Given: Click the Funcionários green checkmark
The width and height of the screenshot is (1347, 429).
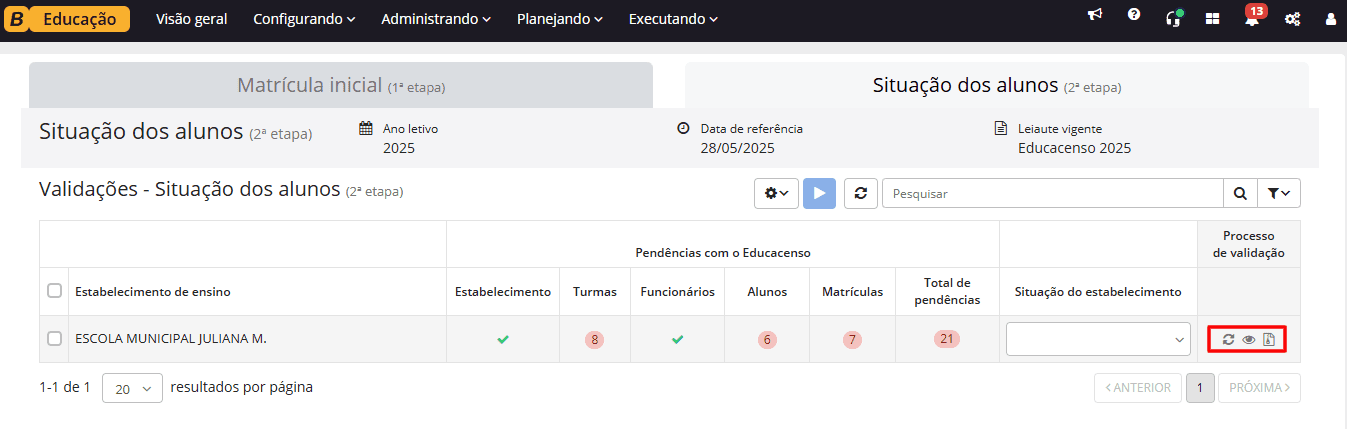Looking at the screenshot, I should pyautogui.click(x=678, y=339).
